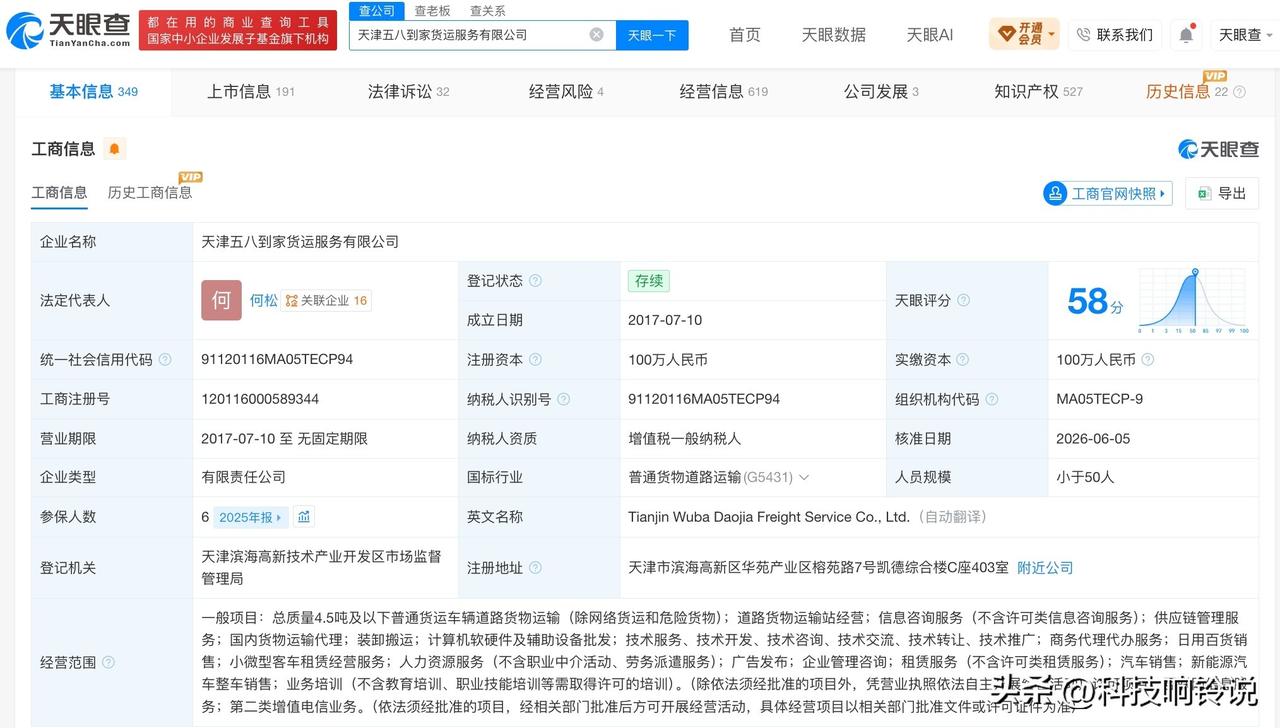
Task: Click credit code 91120116MA05TECP94 beside 统一社会信用代码
Action: [x=277, y=360]
